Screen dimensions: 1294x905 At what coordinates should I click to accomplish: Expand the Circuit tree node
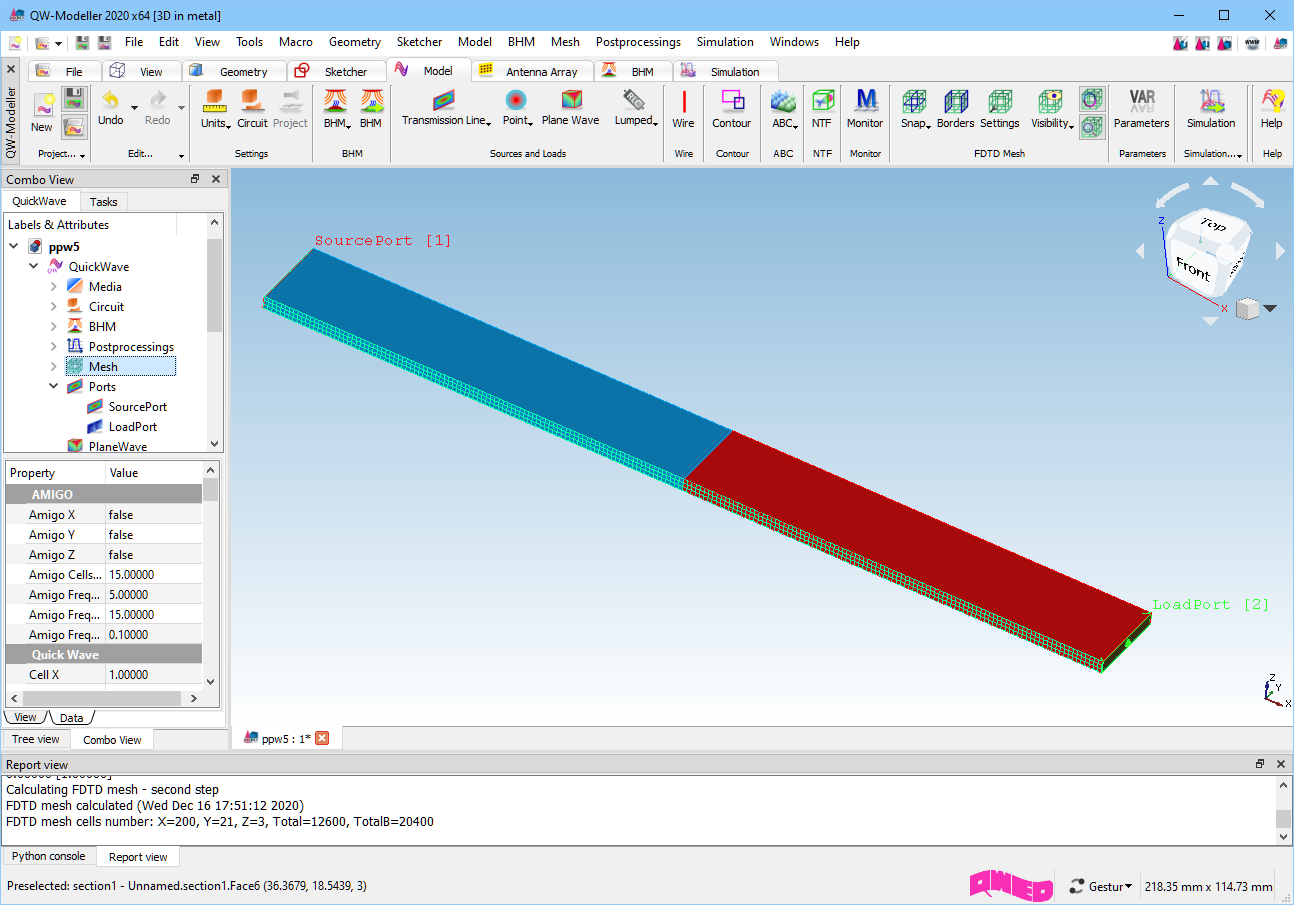[53, 307]
